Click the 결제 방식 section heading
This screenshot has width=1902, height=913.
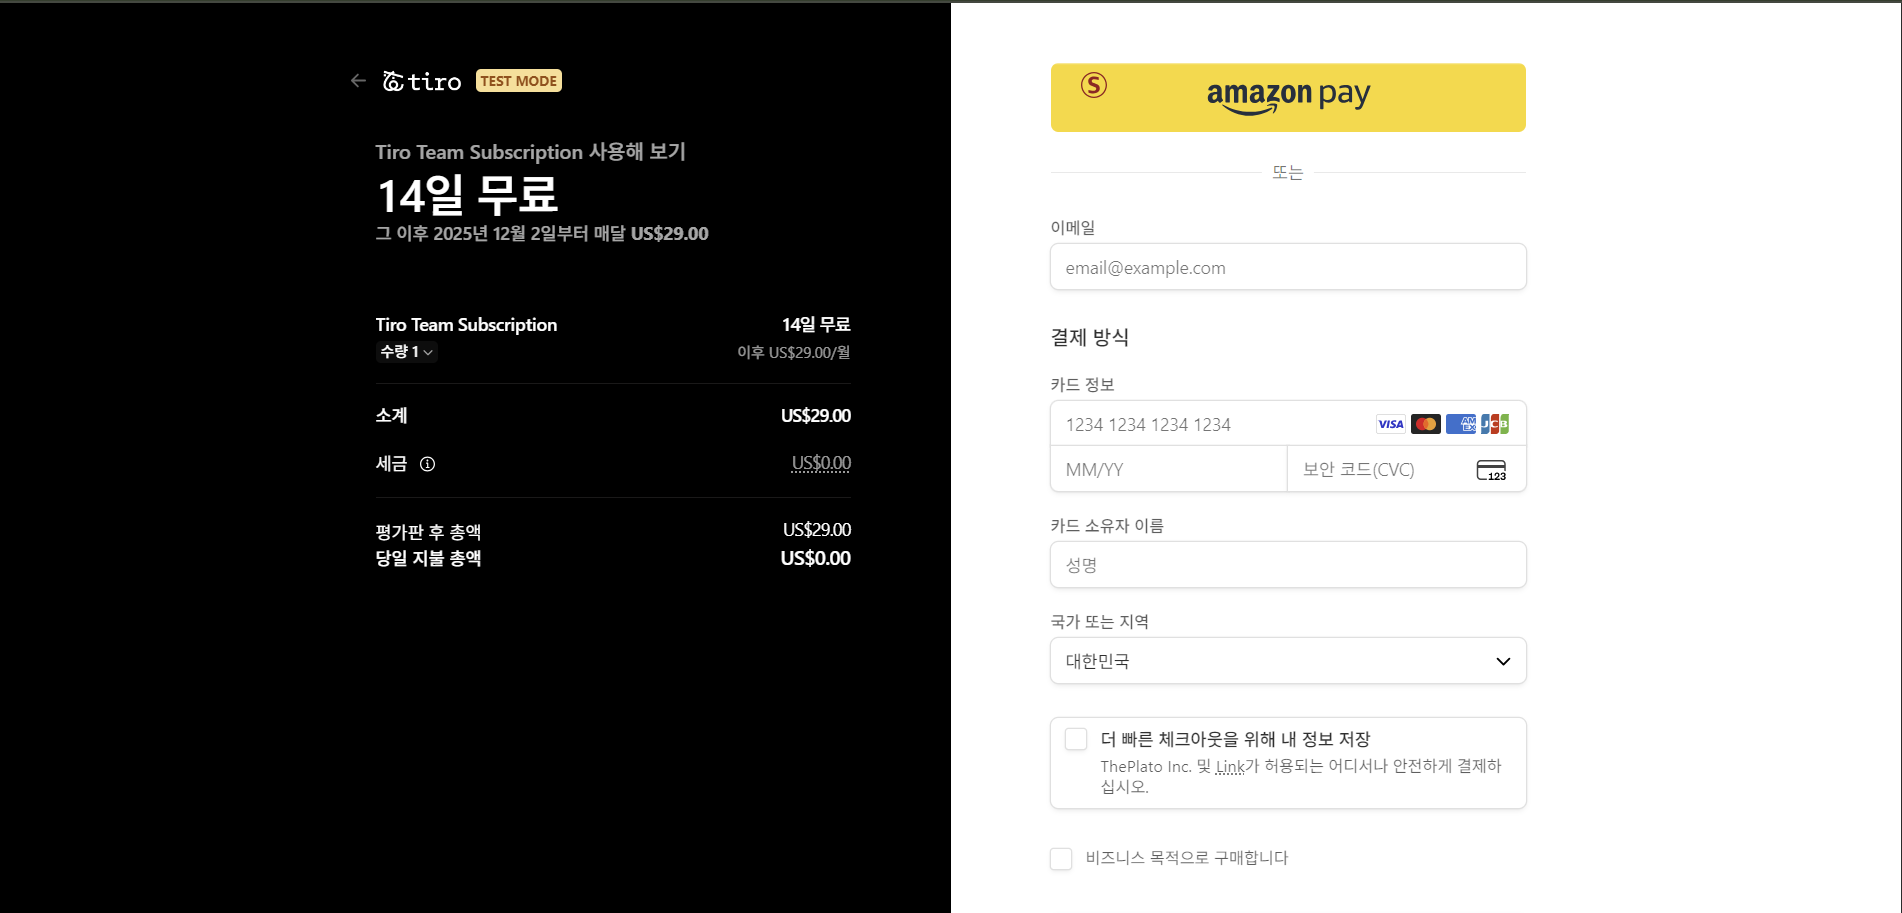[x=1090, y=337]
